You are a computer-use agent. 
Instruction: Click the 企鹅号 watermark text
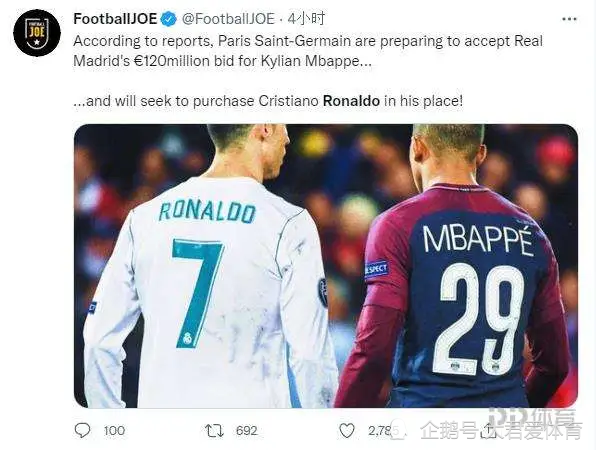(501, 431)
